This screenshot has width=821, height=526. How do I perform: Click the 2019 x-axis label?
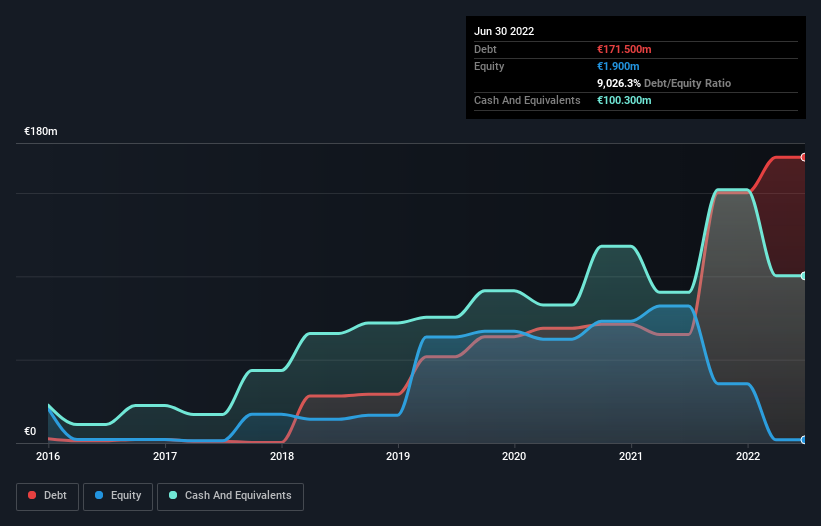point(398,456)
